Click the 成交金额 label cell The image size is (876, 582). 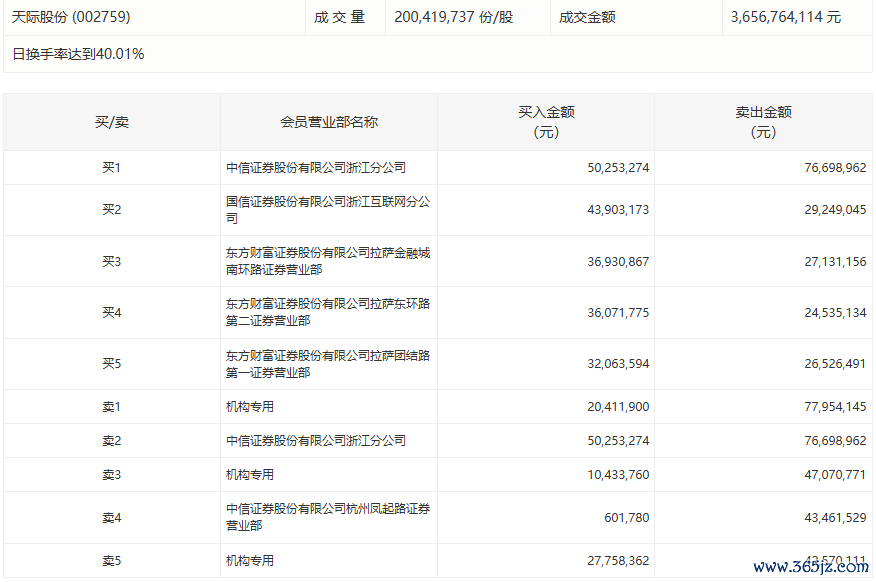tap(587, 17)
